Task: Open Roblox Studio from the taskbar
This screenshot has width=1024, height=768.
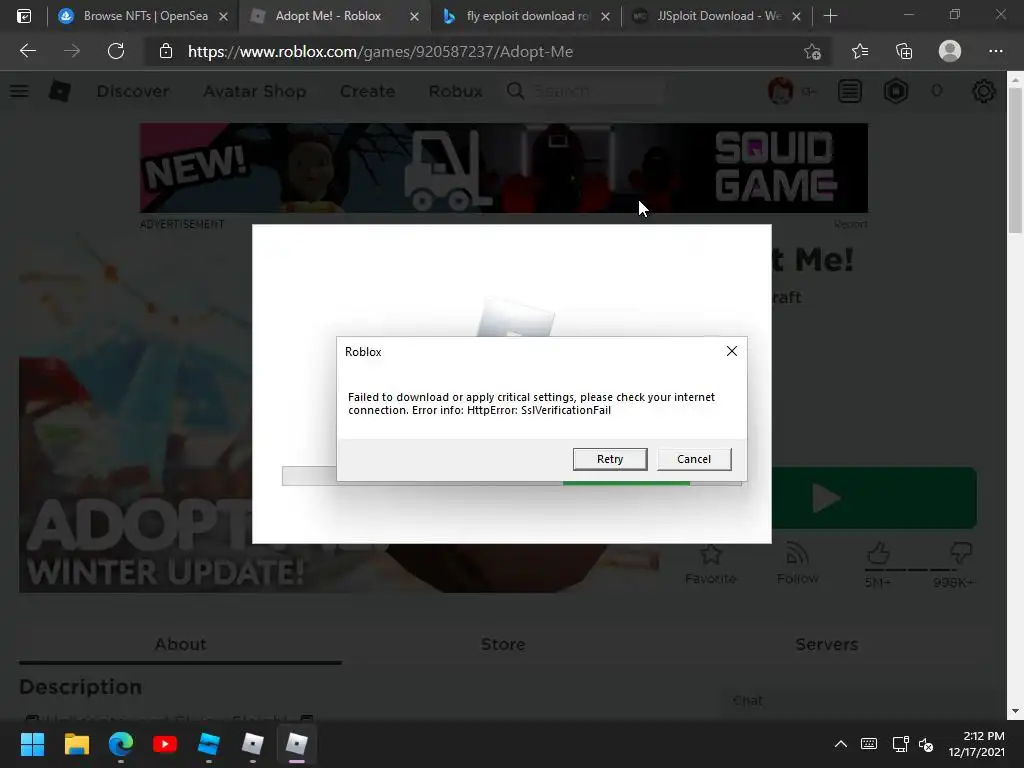Action: tap(209, 744)
